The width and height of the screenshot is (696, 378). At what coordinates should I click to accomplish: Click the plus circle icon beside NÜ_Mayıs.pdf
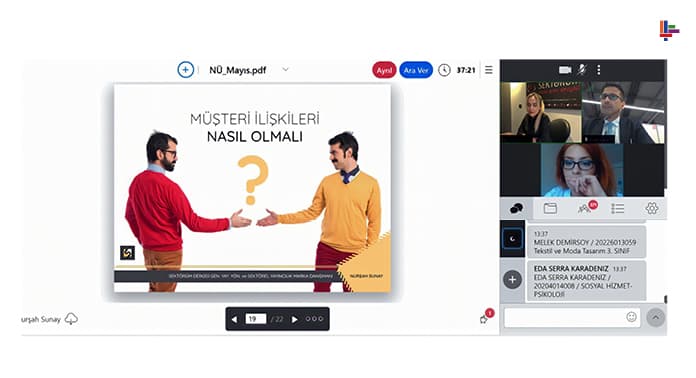click(186, 70)
